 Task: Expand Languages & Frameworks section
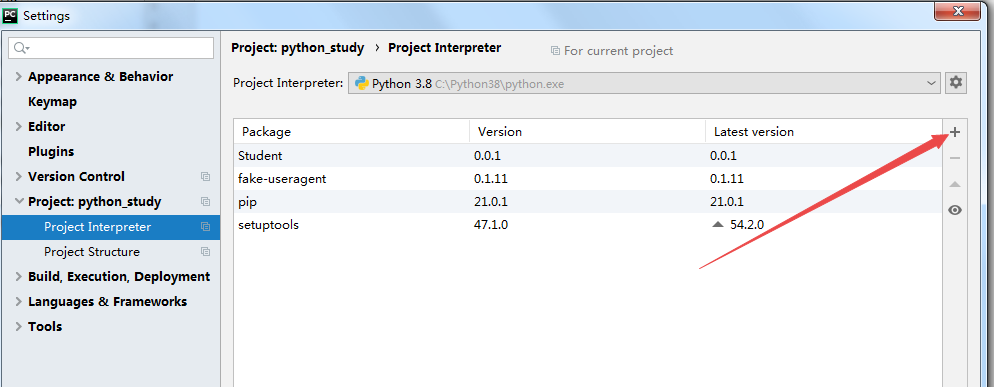[19, 302]
